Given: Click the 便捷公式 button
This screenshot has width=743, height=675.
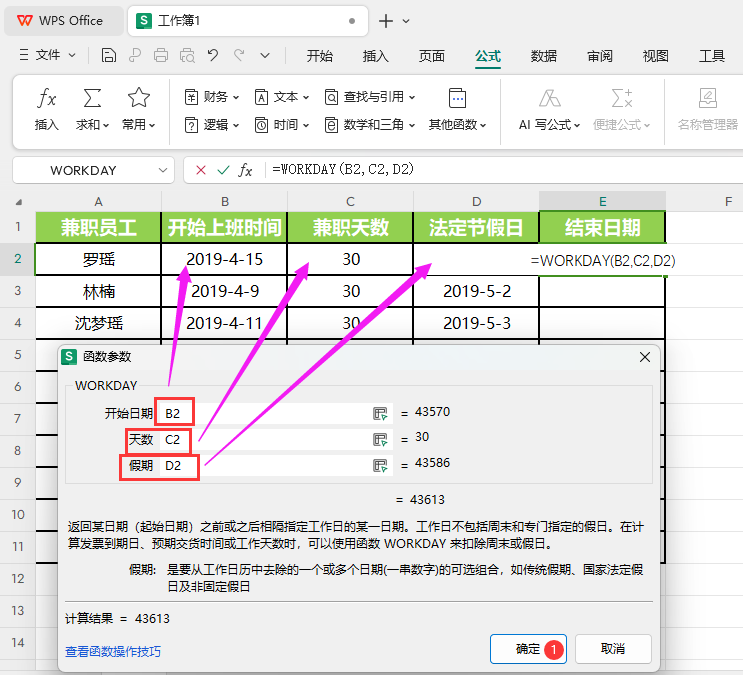Looking at the screenshot, I should 622,109.
